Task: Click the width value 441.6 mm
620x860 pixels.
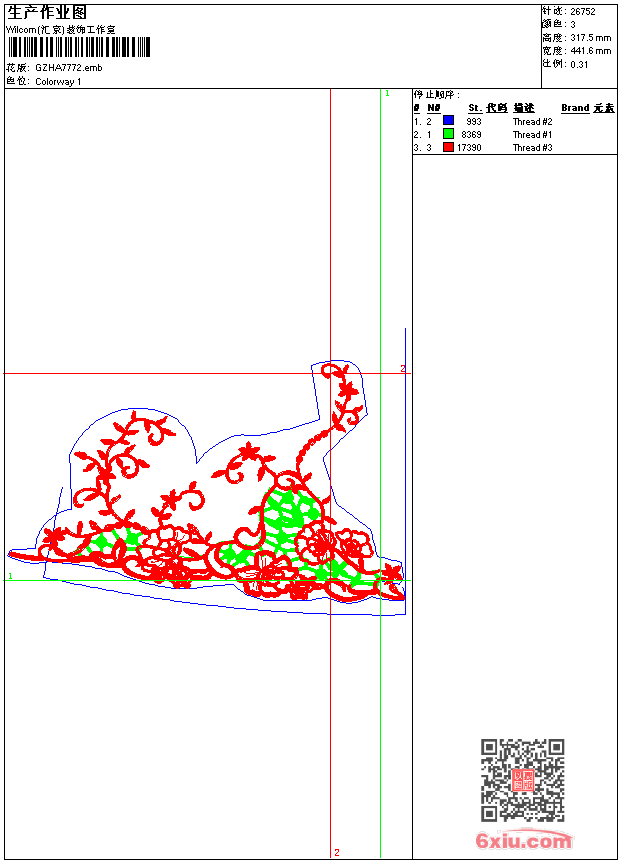Action: (x=590, y=51)
